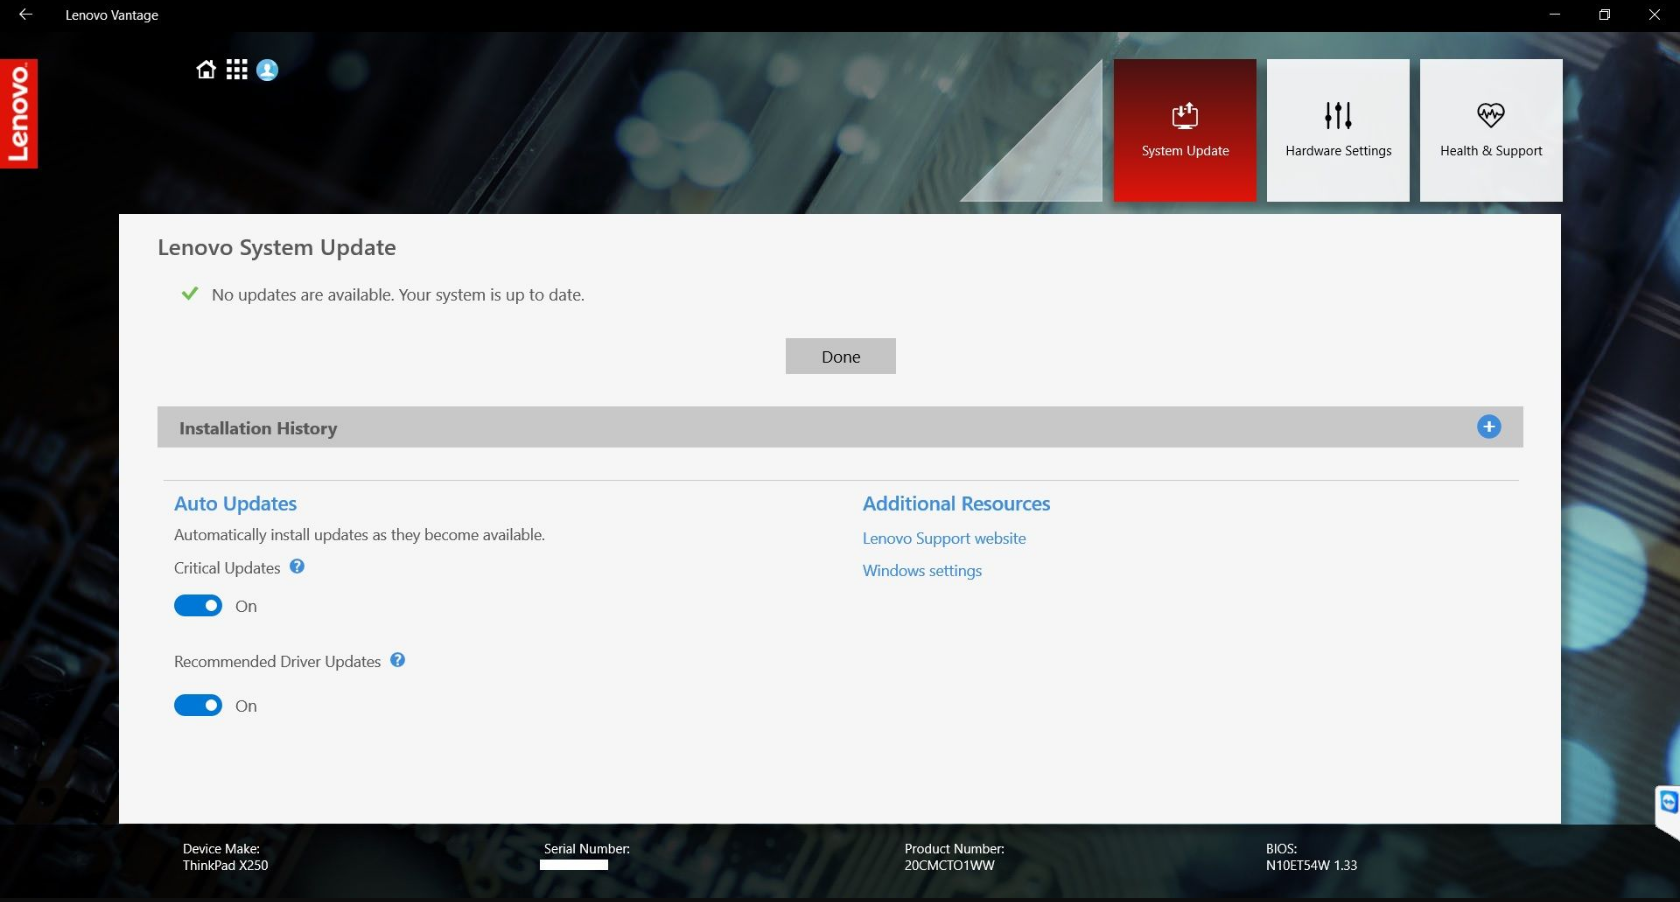
Task: Open the Lenovo Support website link
Action: (944, 538)
